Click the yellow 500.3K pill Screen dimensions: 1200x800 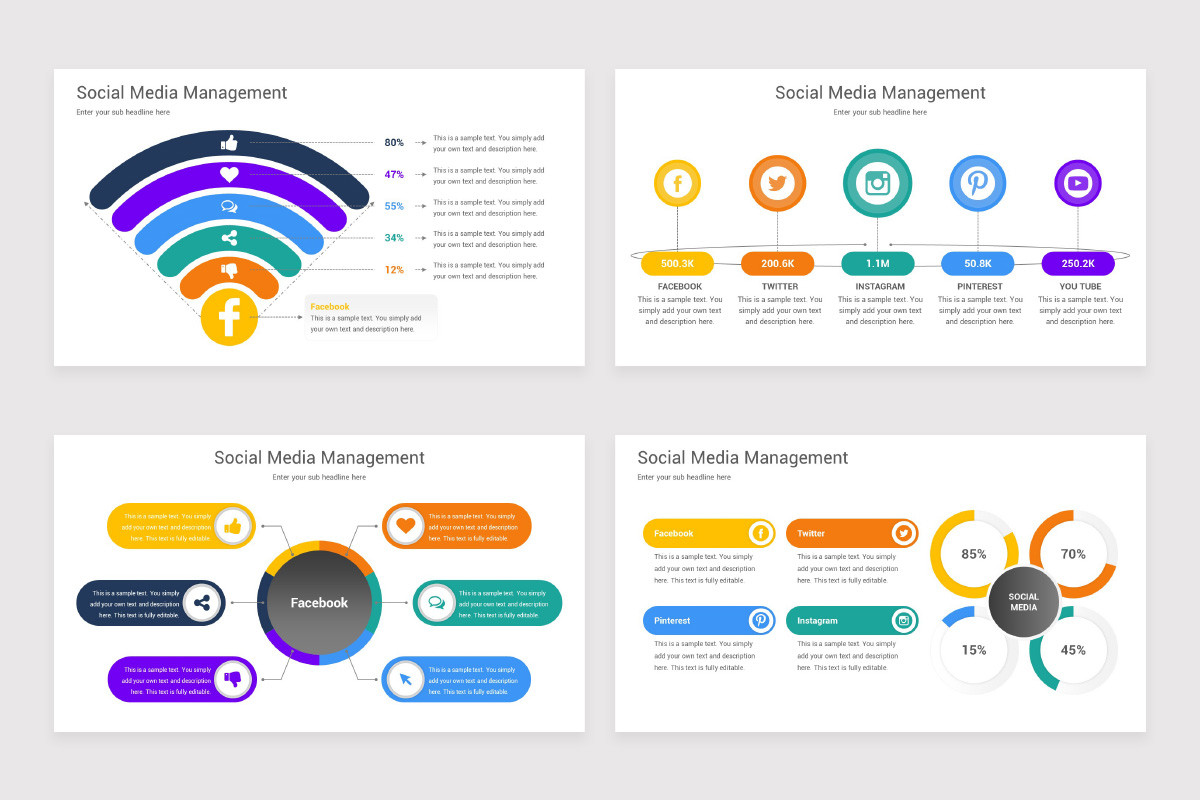[x=677, y=264]
